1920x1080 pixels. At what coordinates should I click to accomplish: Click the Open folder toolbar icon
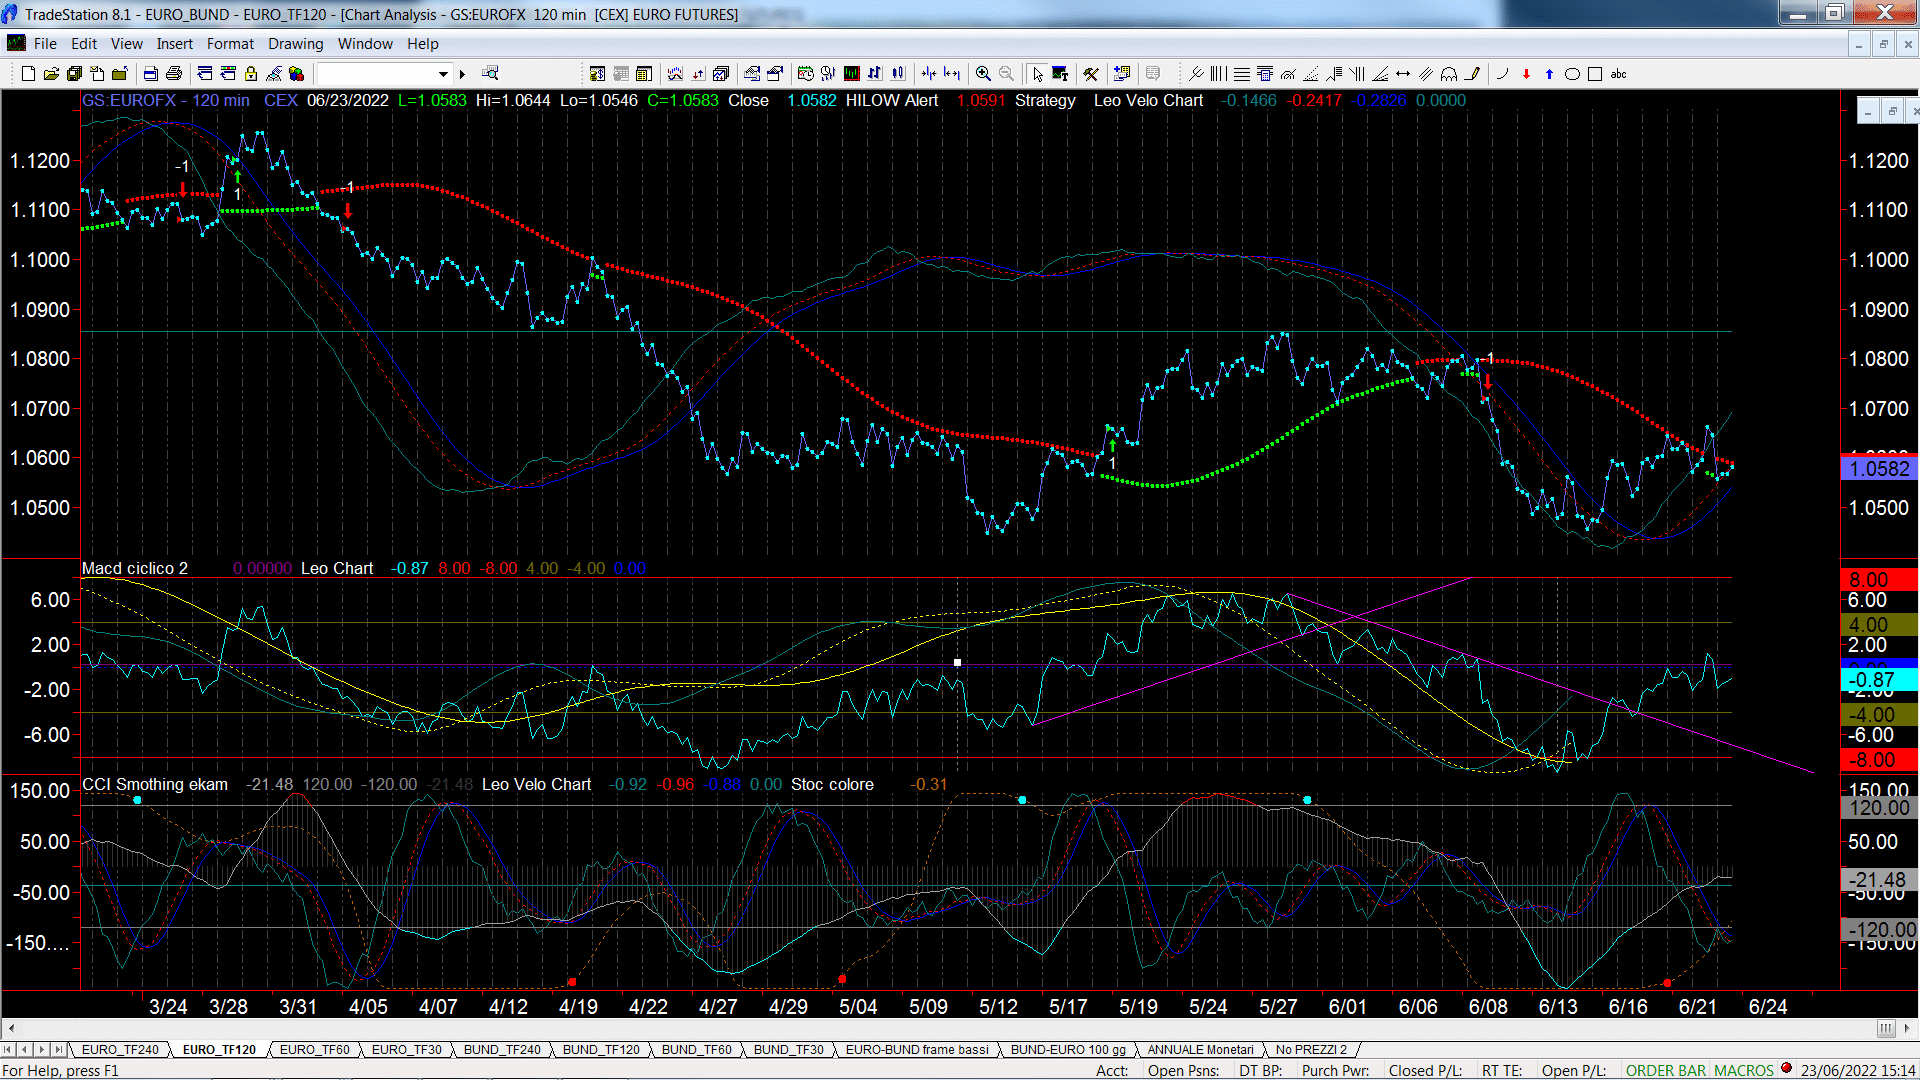(x=51, y=73)
